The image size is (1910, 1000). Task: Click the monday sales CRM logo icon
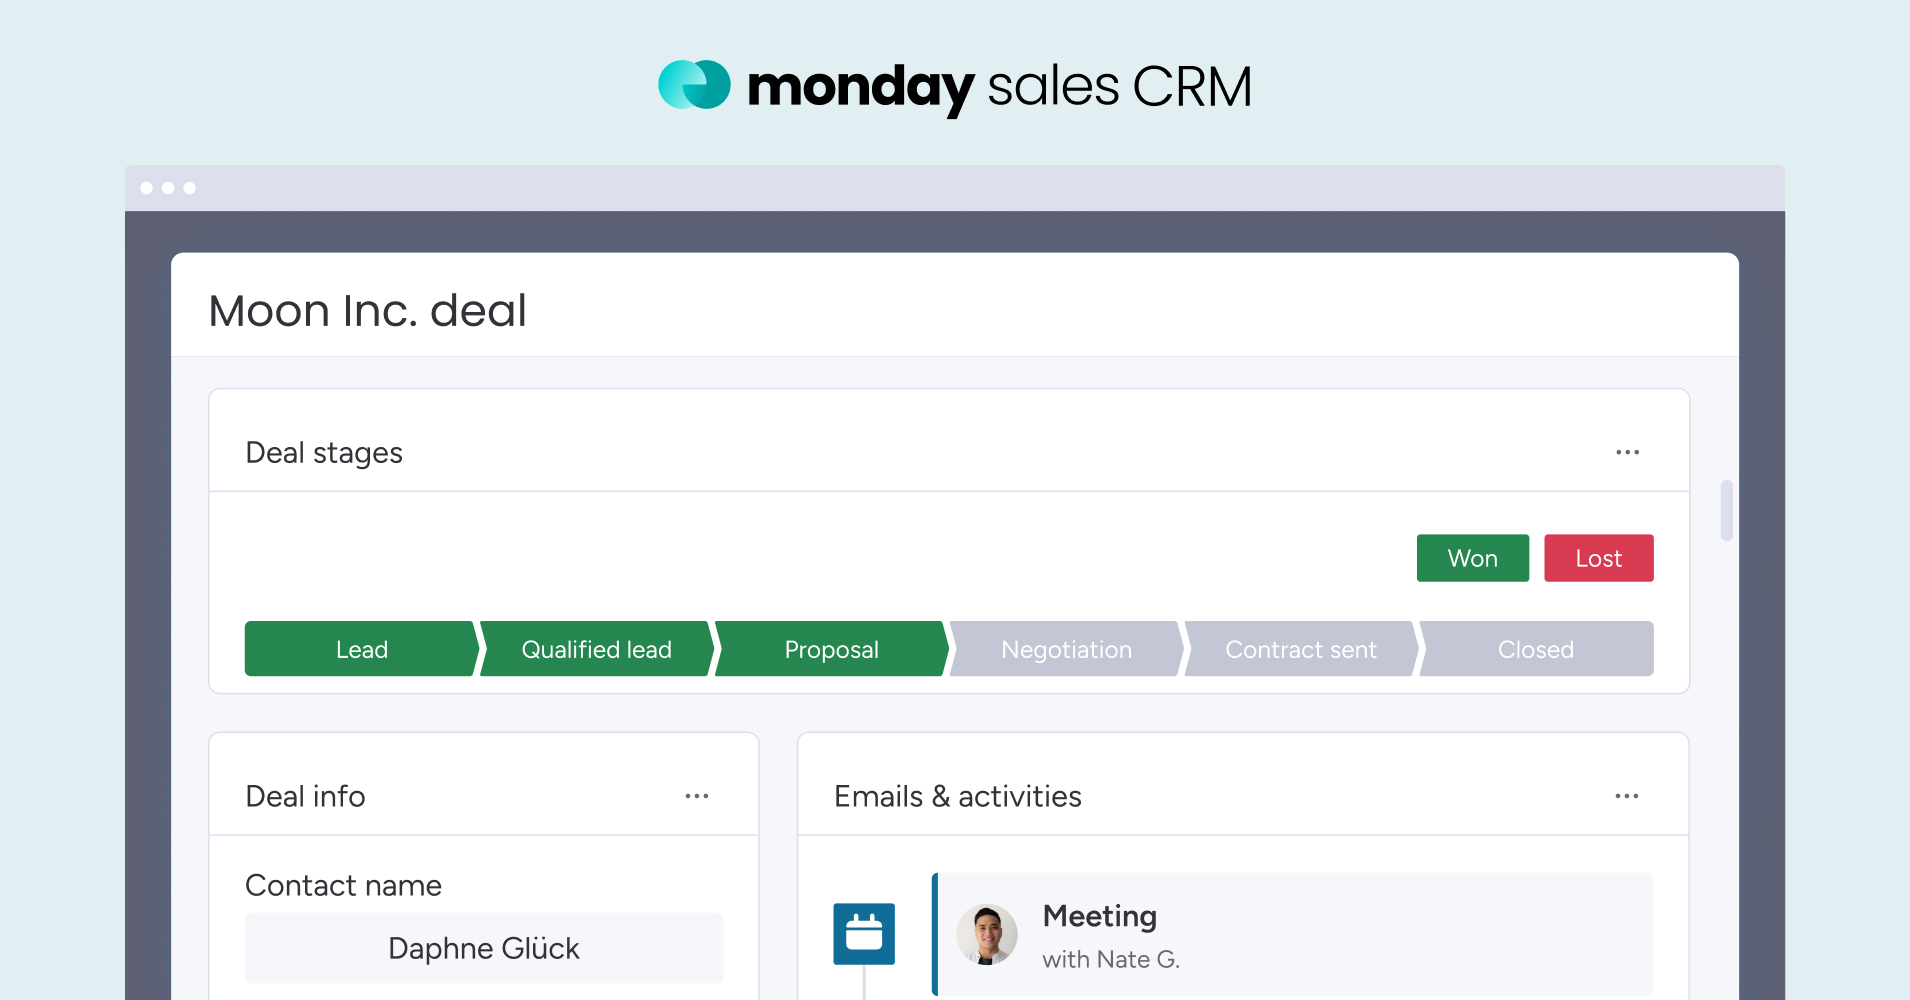(694, 85)
